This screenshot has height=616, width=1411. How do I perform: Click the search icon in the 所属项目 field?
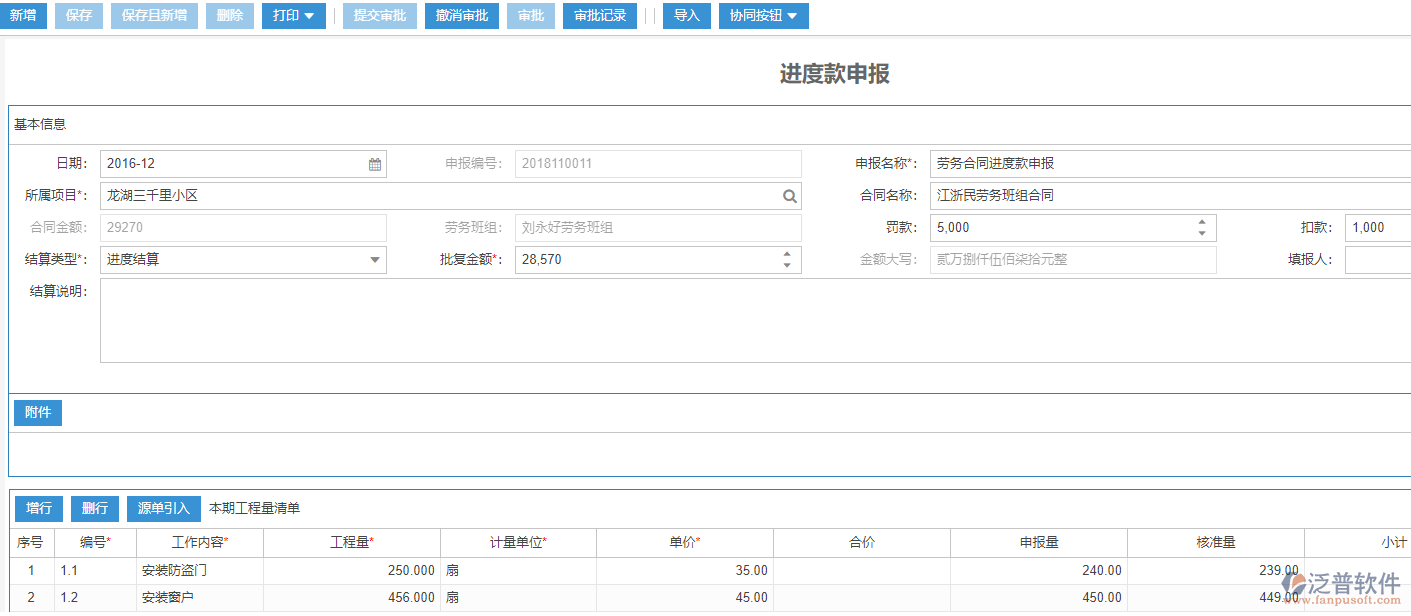789,196
